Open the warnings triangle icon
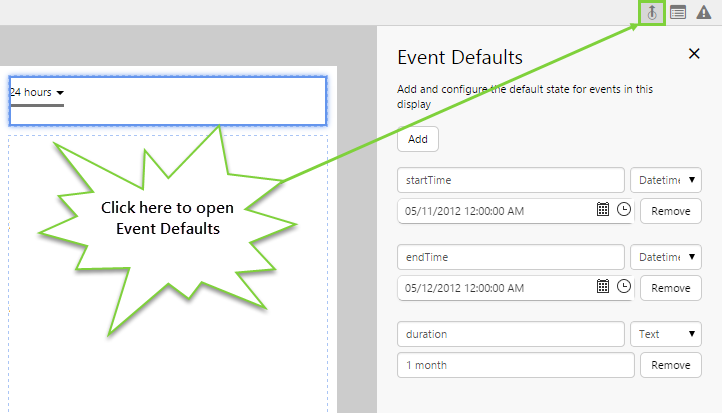 pyautogui.click(x=704, y=13)
